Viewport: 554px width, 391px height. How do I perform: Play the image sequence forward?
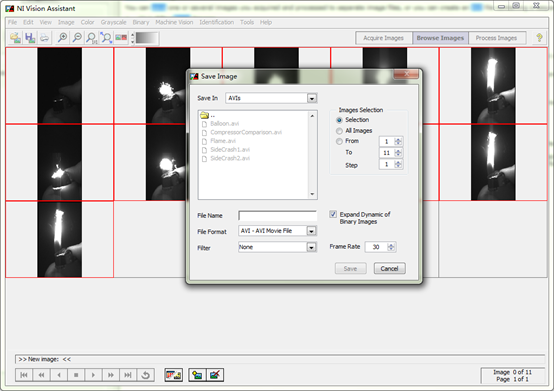93,375
